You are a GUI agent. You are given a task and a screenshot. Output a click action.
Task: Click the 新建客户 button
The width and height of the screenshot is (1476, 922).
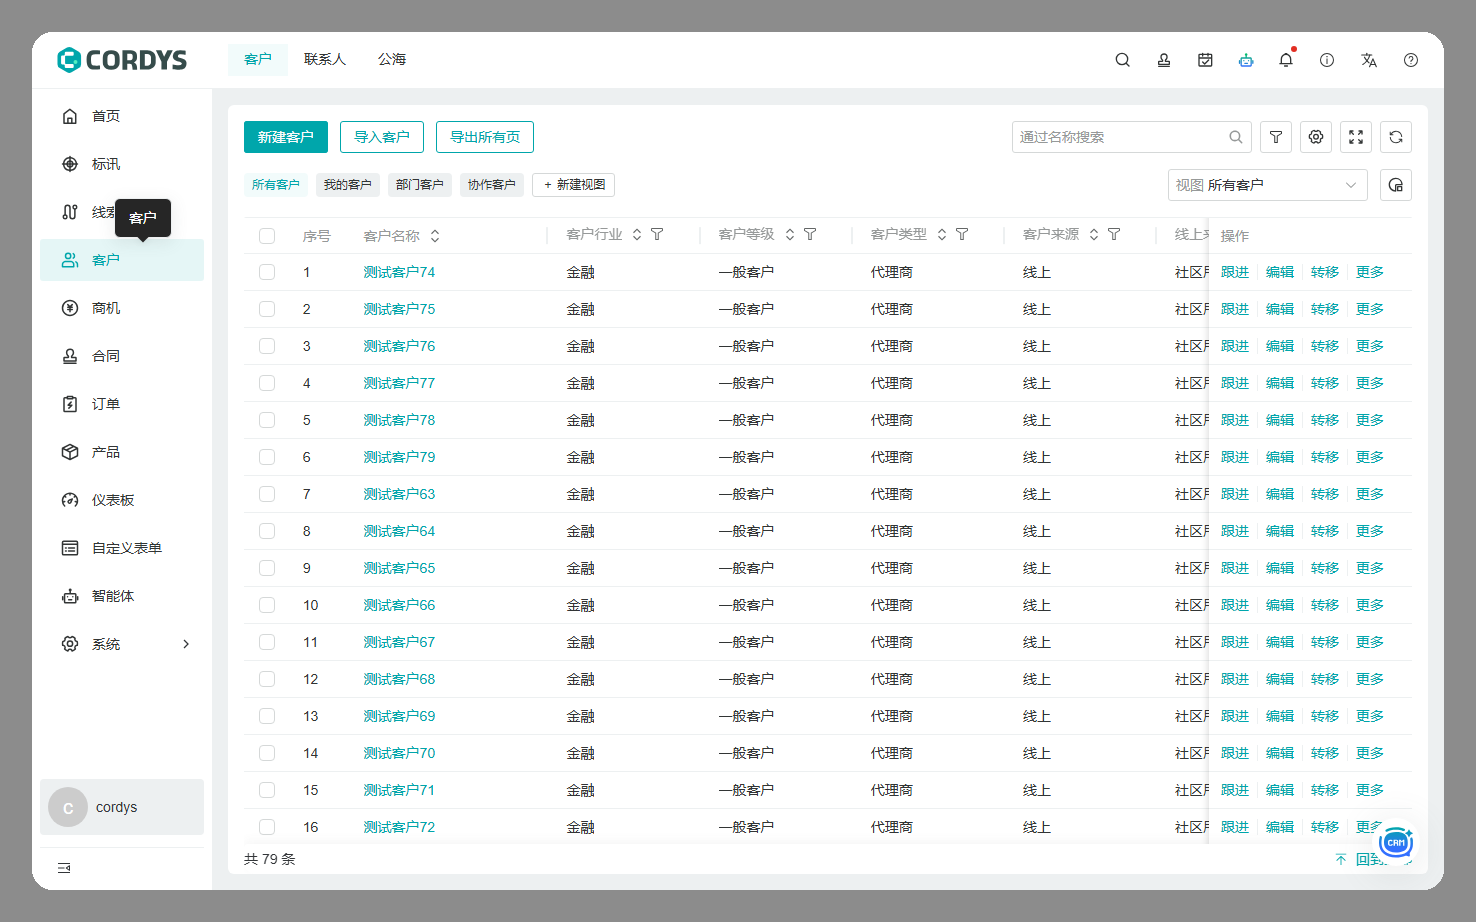tap(286, 137)
